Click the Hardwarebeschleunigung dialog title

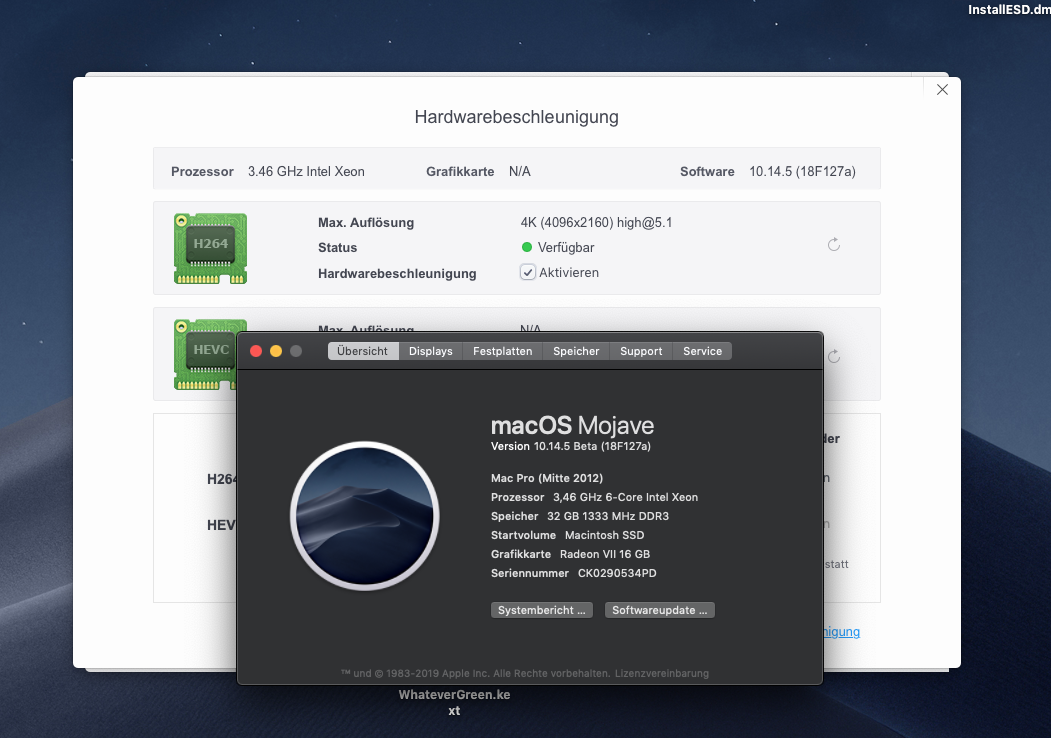pos(516,117)
